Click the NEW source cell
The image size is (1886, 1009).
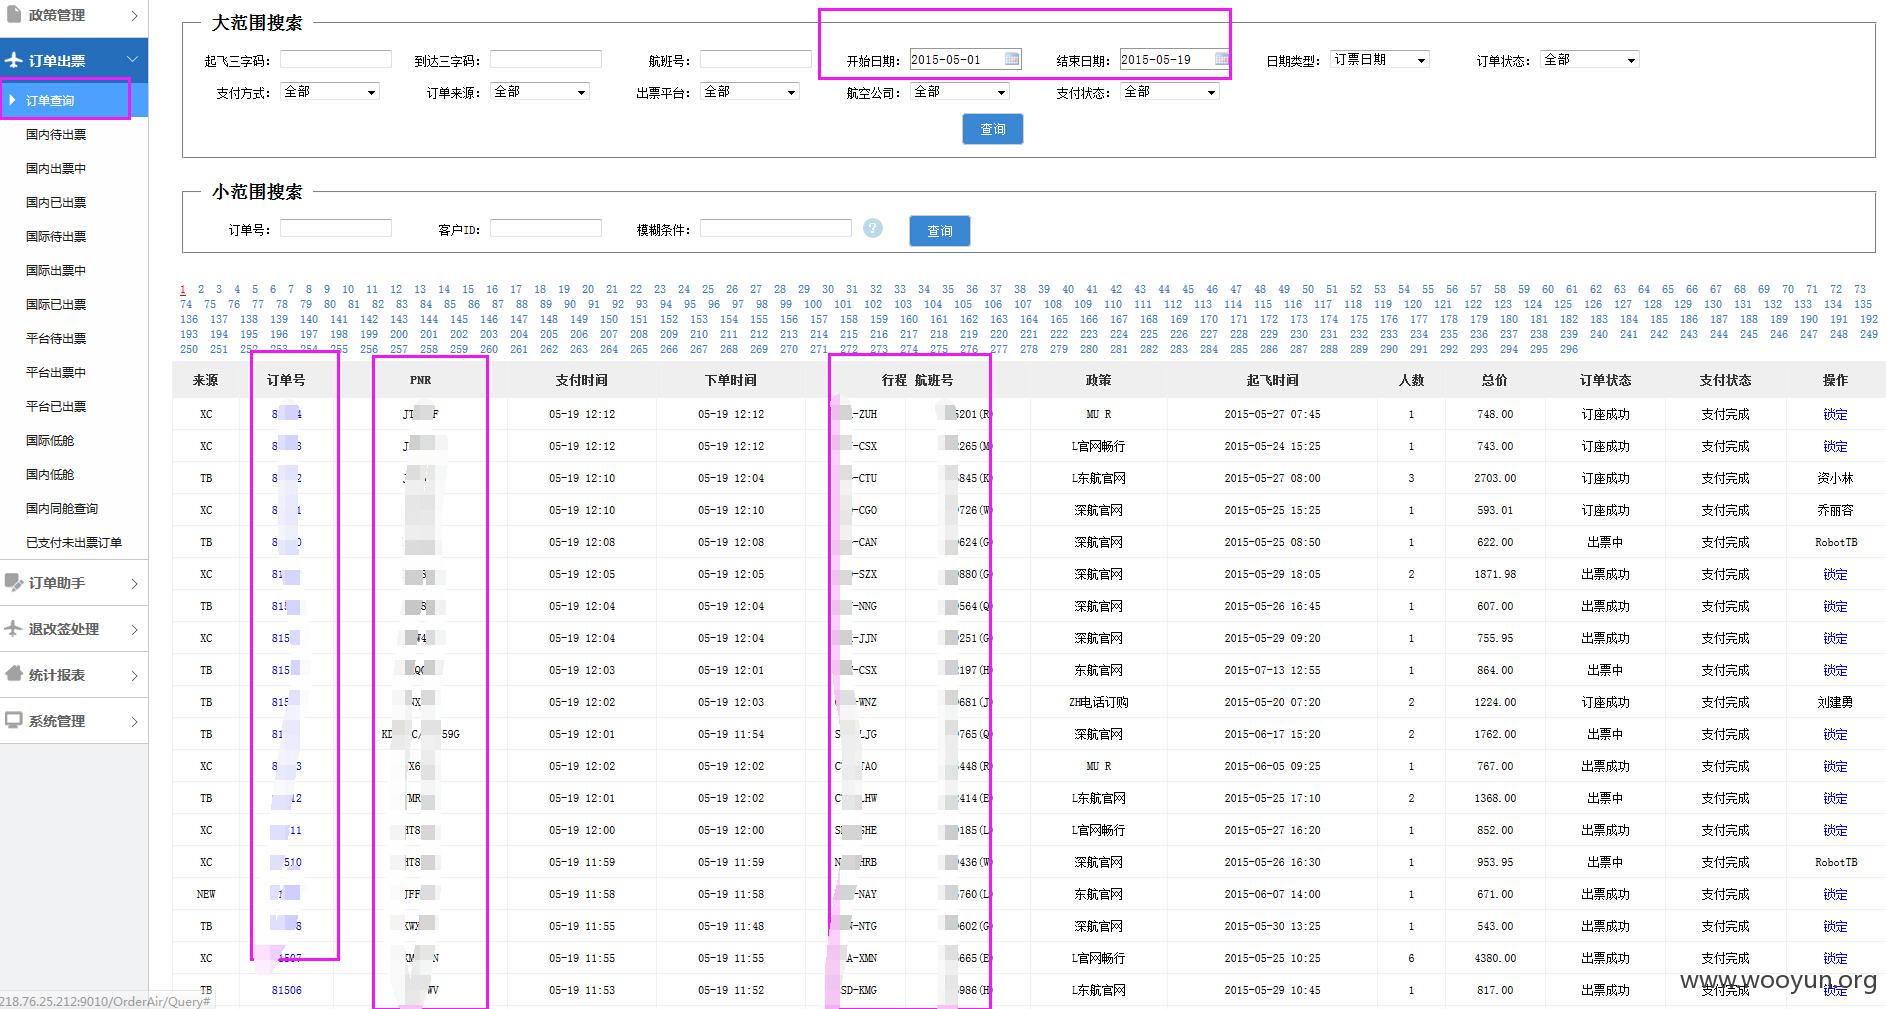206,894
